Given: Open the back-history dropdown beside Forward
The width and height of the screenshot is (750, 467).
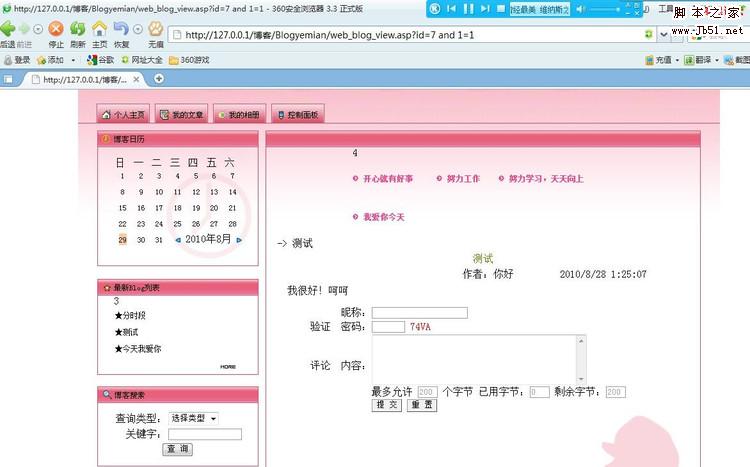Looking at the screenshot, I should pos(38,30).
